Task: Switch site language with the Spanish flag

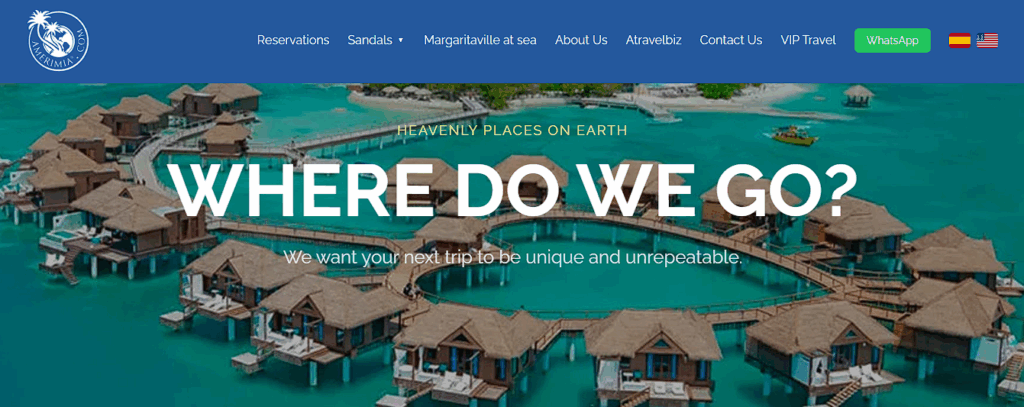Action: 959,41
